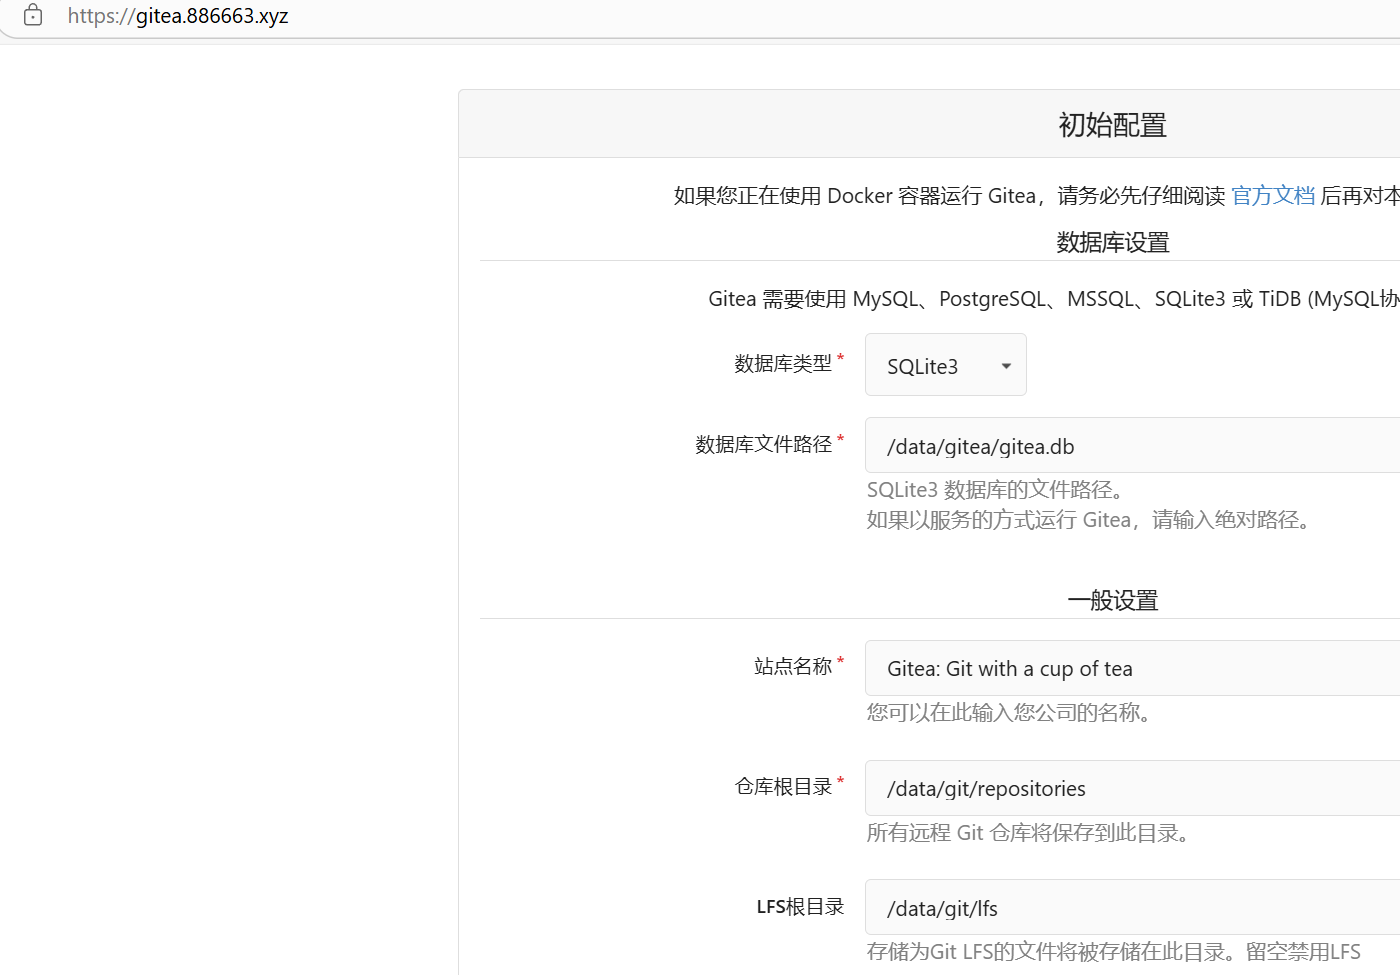Click the 数据库设置 section header
The image size is (1400, 975).
1112,242
